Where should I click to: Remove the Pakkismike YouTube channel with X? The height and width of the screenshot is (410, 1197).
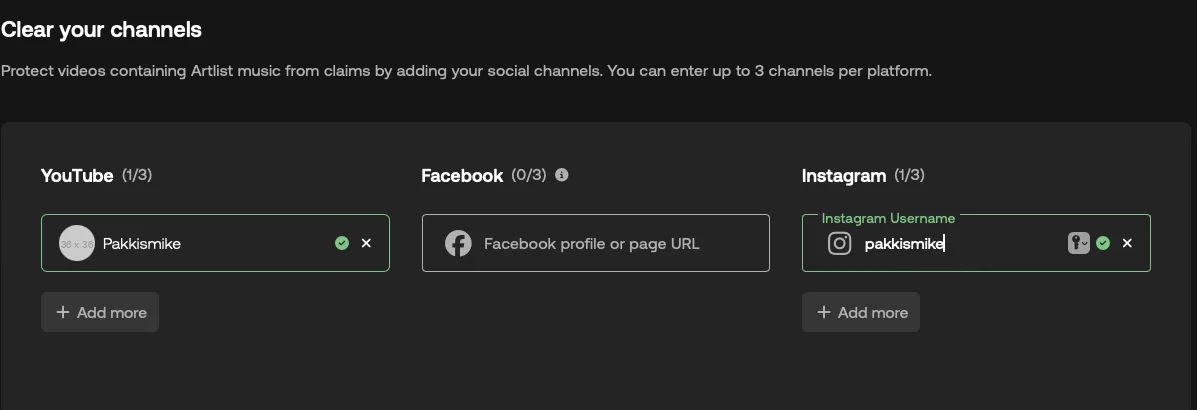pos(366,243)
